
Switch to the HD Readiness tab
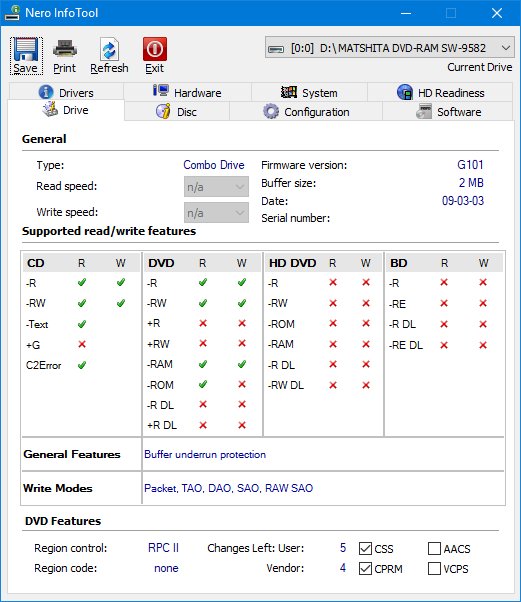[x=440, y=93]
